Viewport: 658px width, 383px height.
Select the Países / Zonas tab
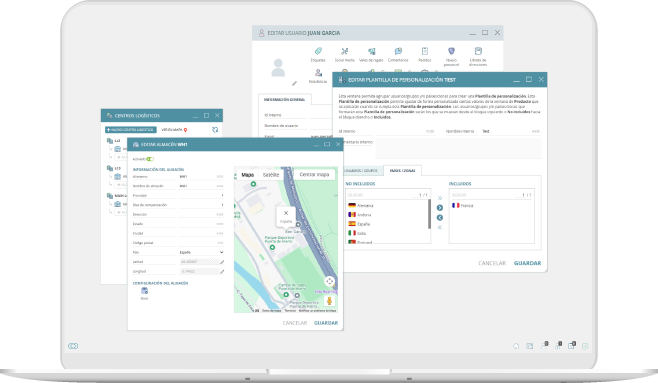point(402,170)
